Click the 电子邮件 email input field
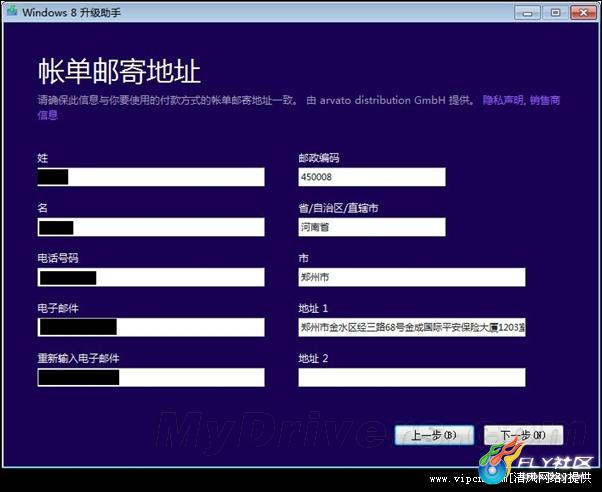This screenshot has width=602, height=492. 151,327
